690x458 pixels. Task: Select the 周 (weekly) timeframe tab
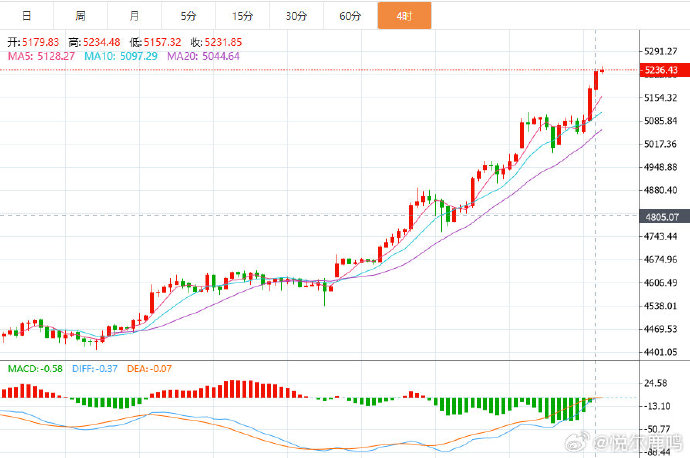[80, 16]
